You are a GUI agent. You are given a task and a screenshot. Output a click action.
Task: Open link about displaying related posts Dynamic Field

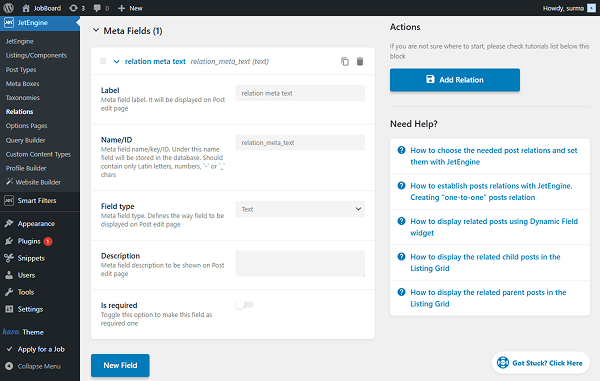click(494, 227)
